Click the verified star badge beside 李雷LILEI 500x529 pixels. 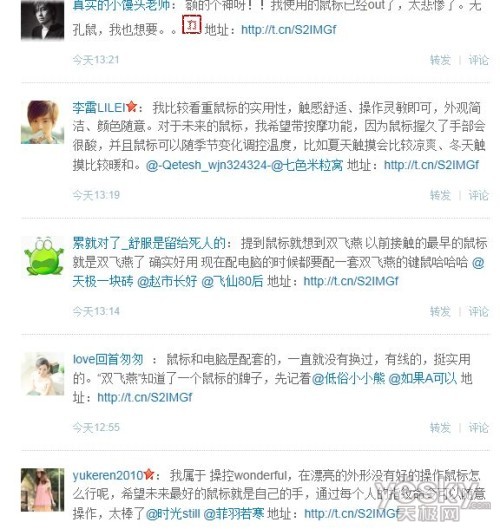pos(131,107)
